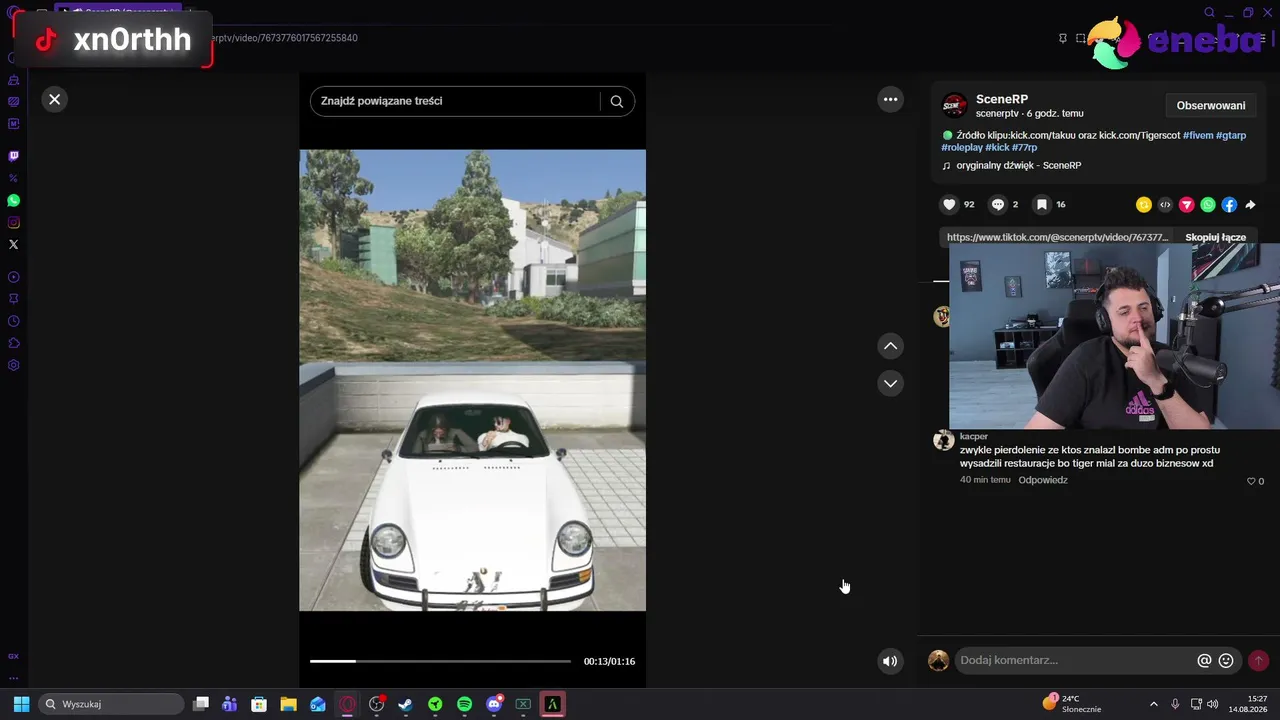The height and width of the screenshot is (720, 1280).
Task: Open the SceneRP profile avatar
Action: point(955,106)
